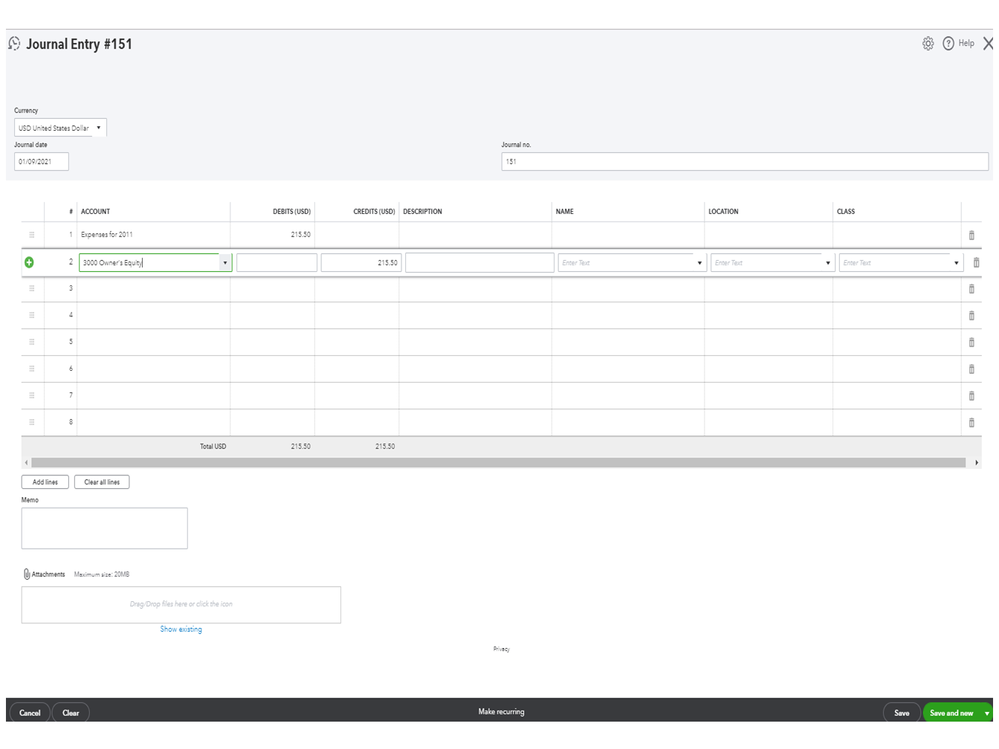This screenshot has width=999, height=749.
Task: Click the attachments paperclip icon
Action: (x=27, y=574)
